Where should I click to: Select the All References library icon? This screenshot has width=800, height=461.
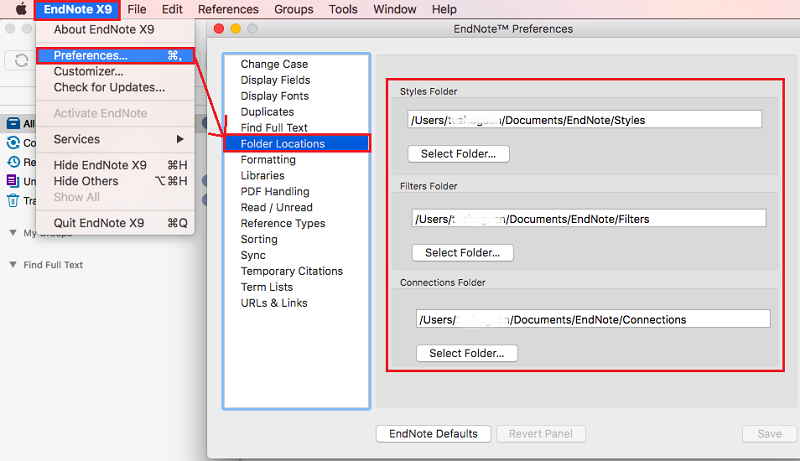point(13,123)
